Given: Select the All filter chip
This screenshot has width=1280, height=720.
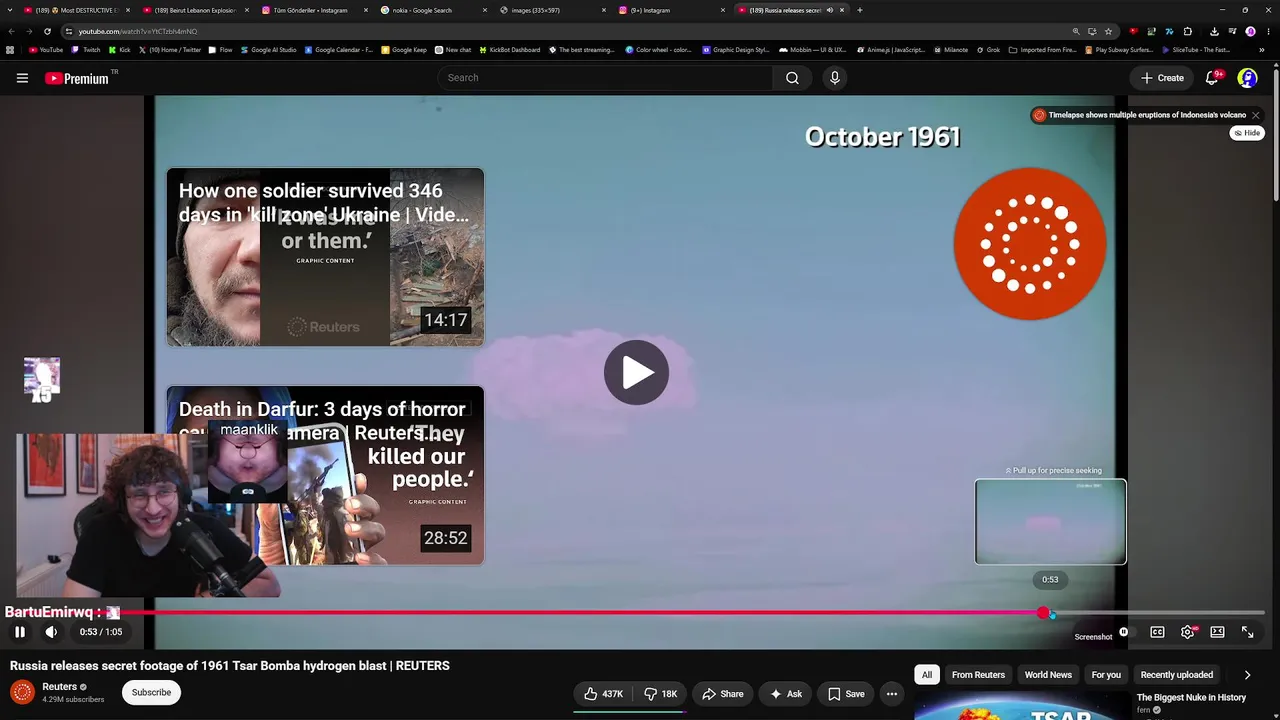Looking at the screenshot, I should (927, 675).
